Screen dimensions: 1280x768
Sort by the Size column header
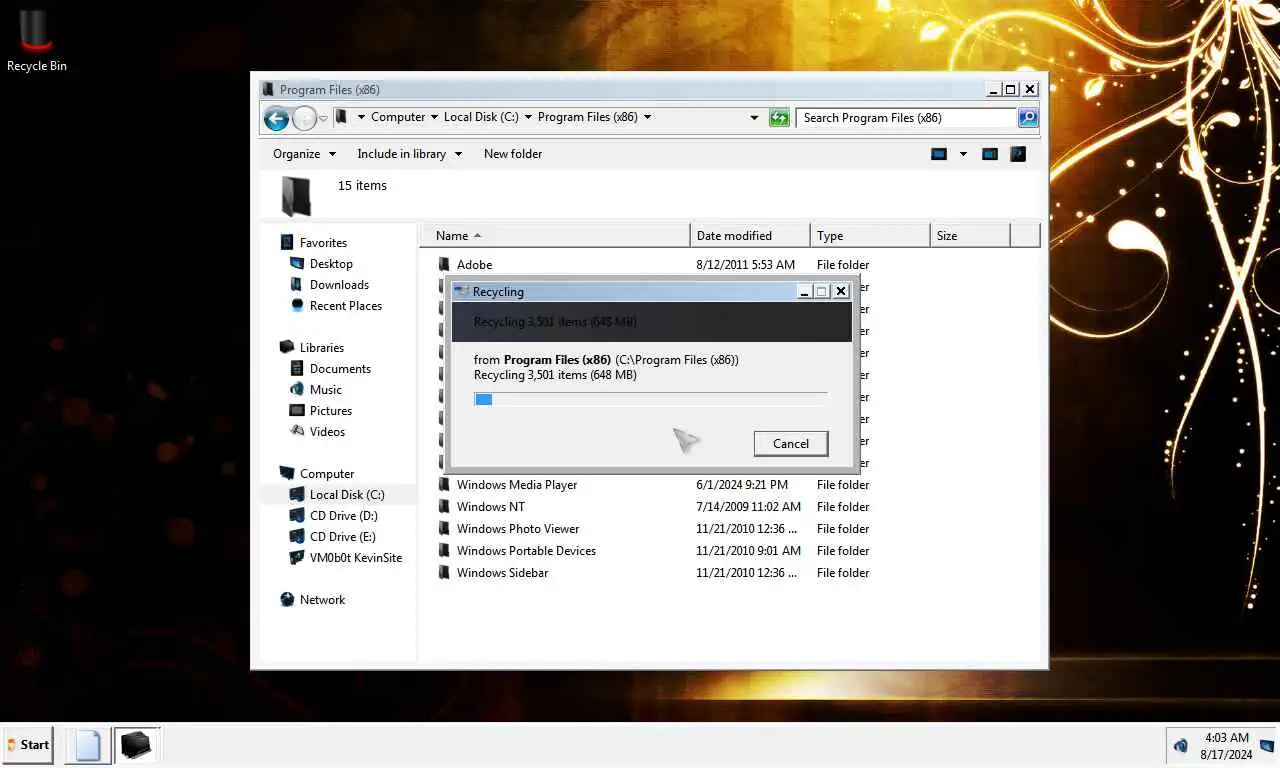pyautogui.click(x=970, y=236)
